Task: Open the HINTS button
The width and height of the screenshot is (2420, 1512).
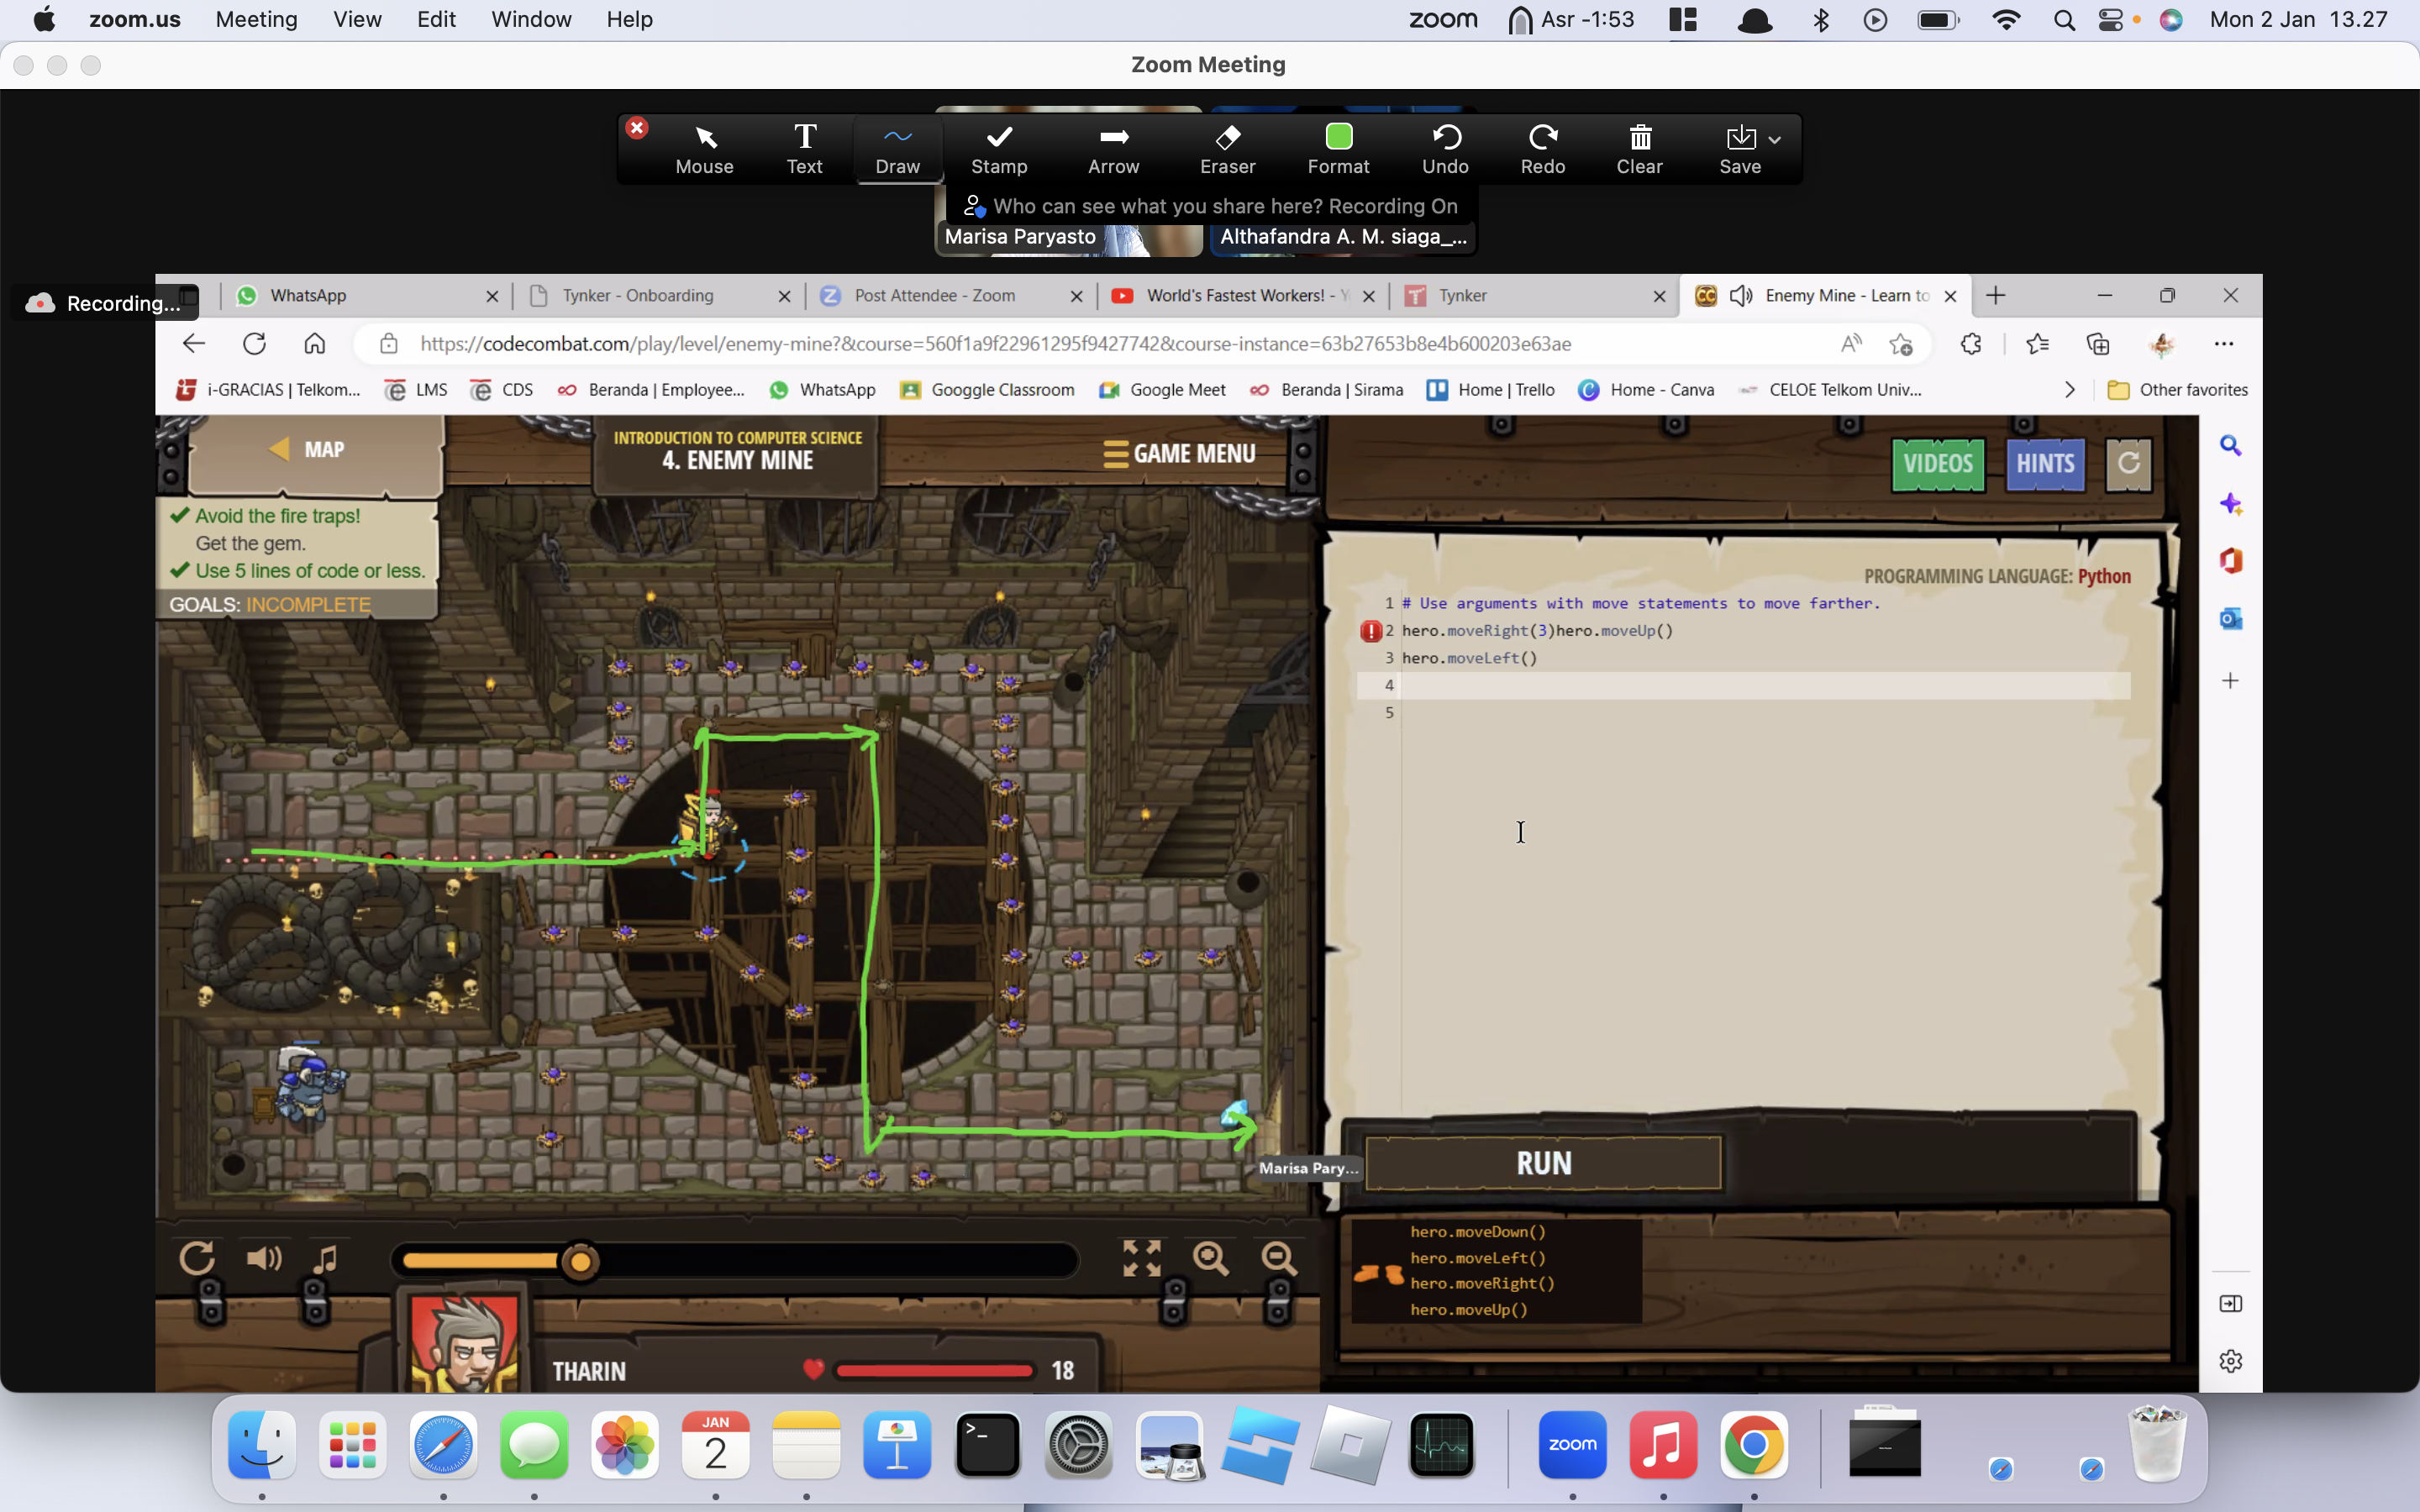Action: coord(2044,464)
